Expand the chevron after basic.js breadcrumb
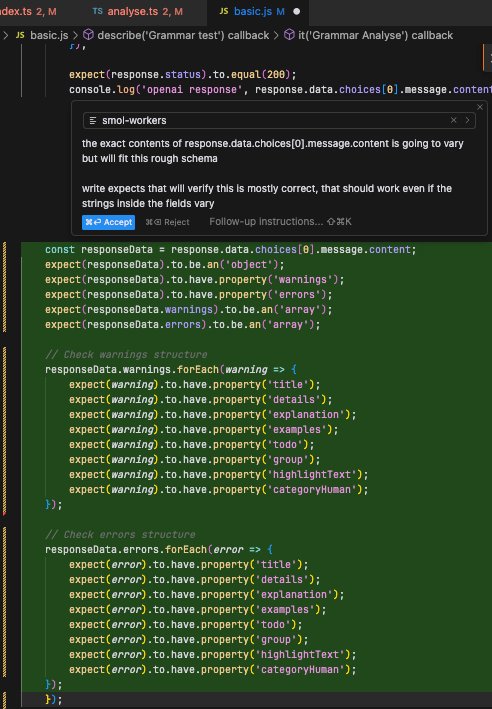 pos(76,35)
